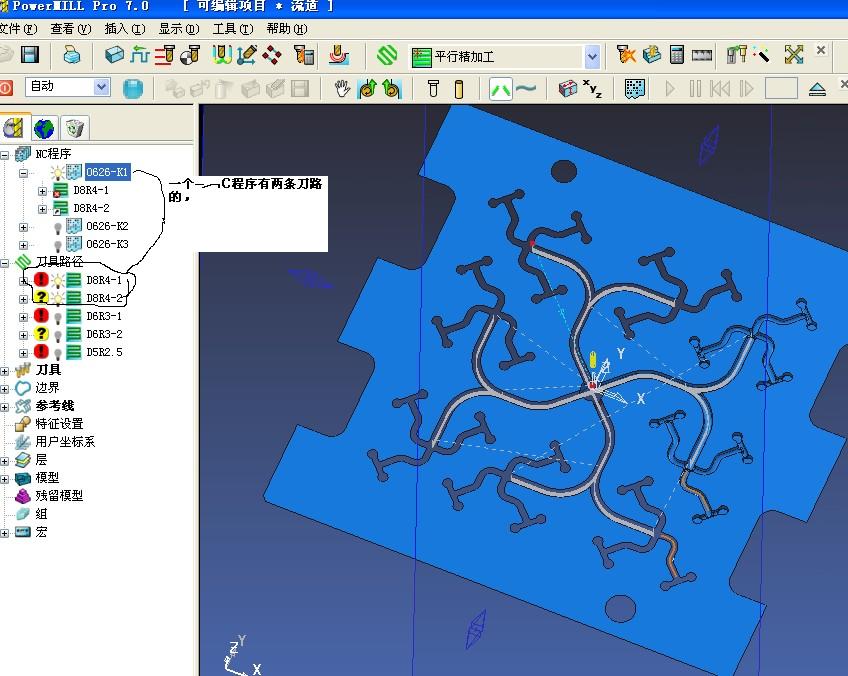Toggle light bulb for D6R3-1 toolpath
The width and height of the screenshot is (848, 676).
pyautogui.click(x=58, y=317)
